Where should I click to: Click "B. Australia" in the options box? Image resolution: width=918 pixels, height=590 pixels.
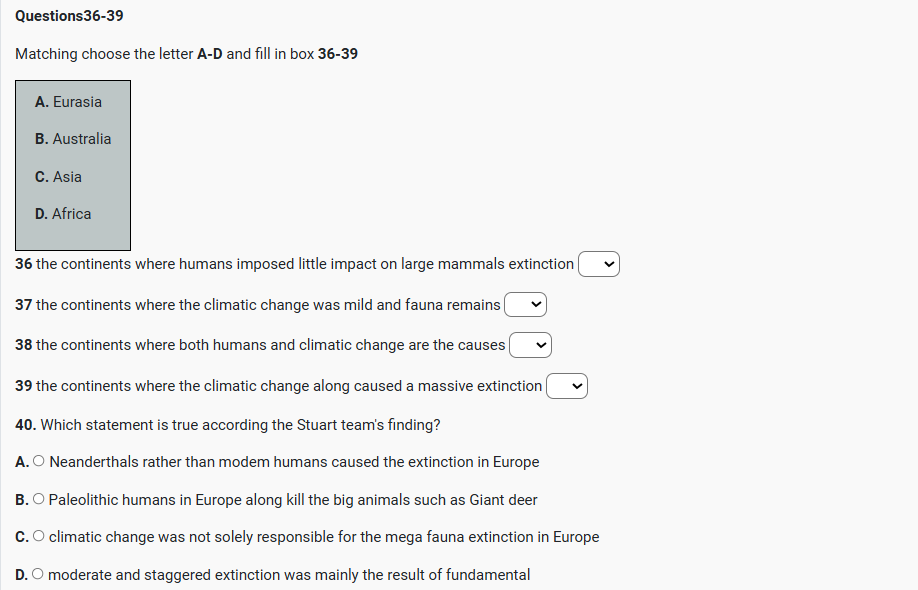(73, 139)
